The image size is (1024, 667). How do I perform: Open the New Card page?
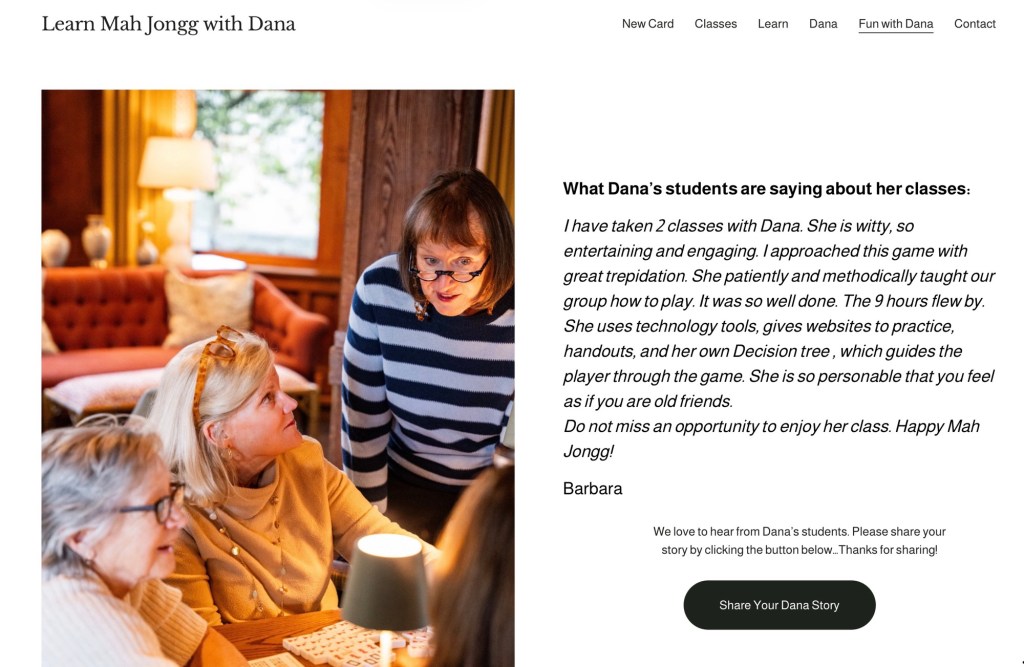coord(647,24)
